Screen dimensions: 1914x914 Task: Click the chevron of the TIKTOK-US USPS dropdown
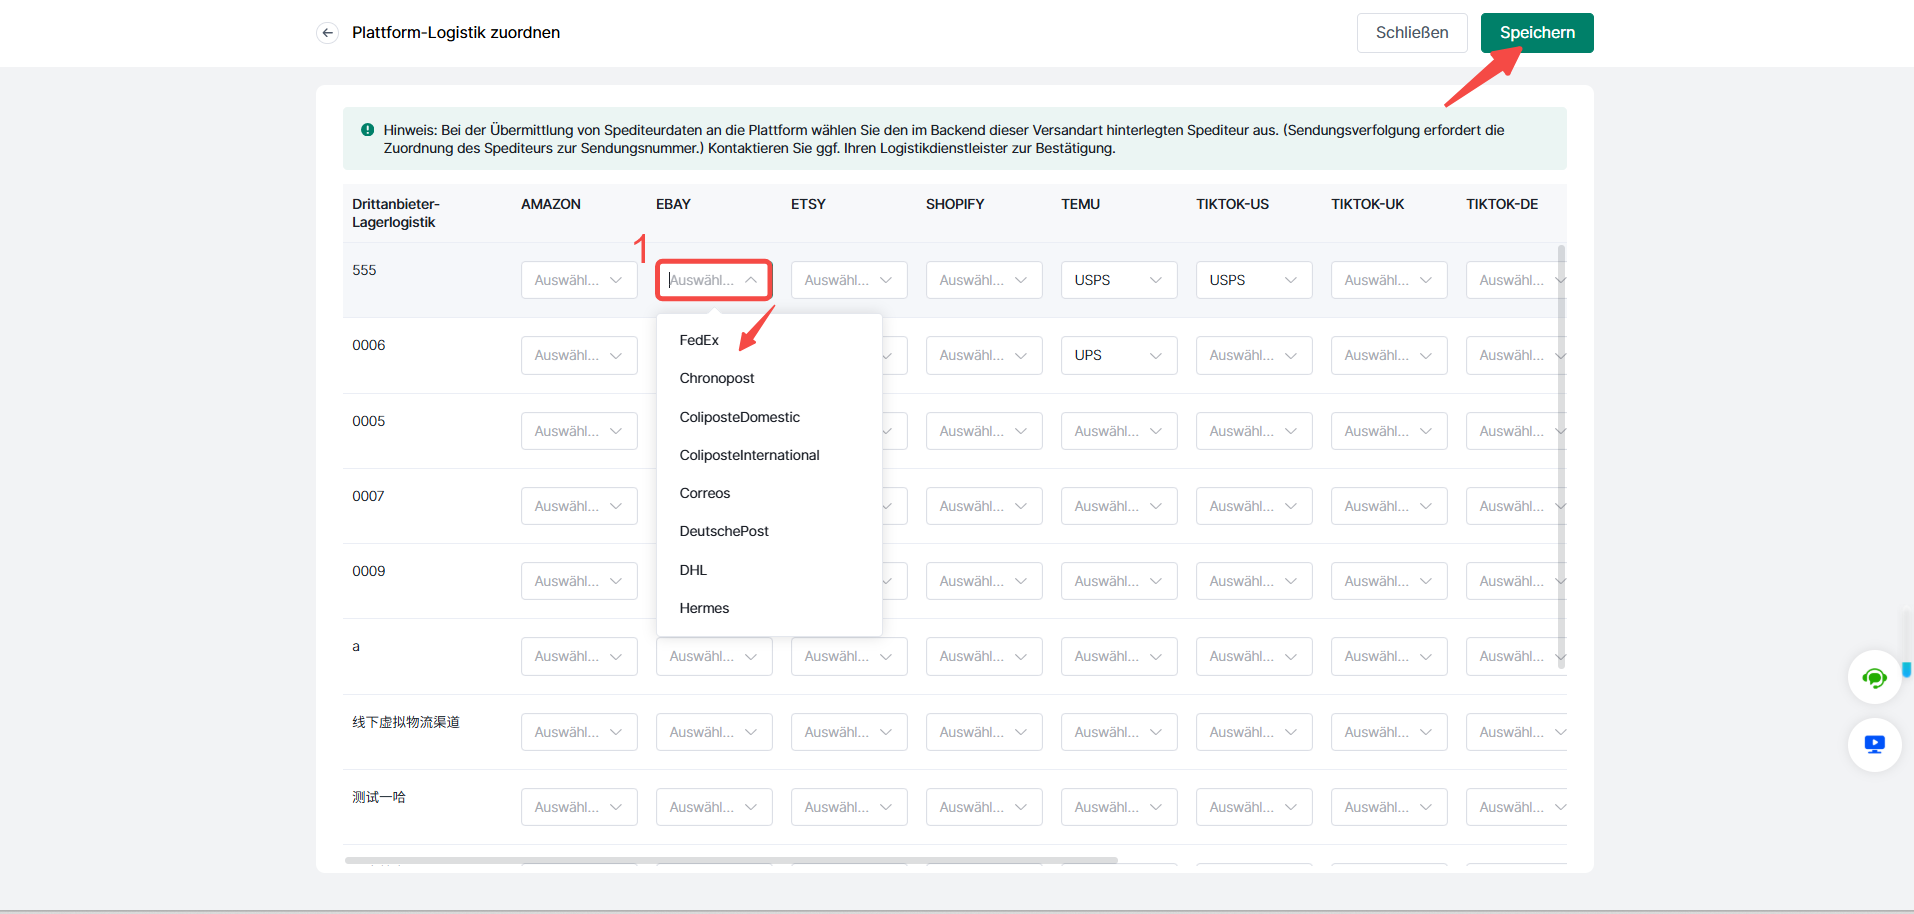pos(1291,280)
